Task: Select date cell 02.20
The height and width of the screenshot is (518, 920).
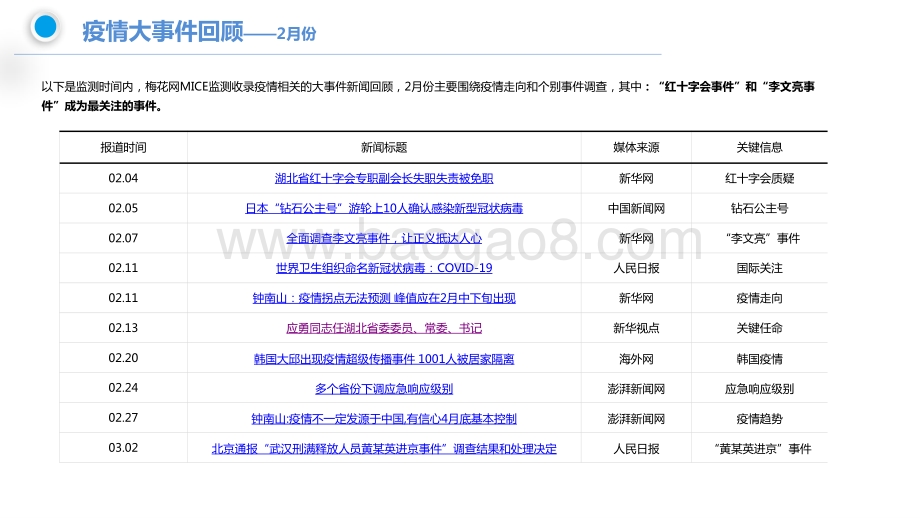Action: pyautogui.click(x=123, y=357)
